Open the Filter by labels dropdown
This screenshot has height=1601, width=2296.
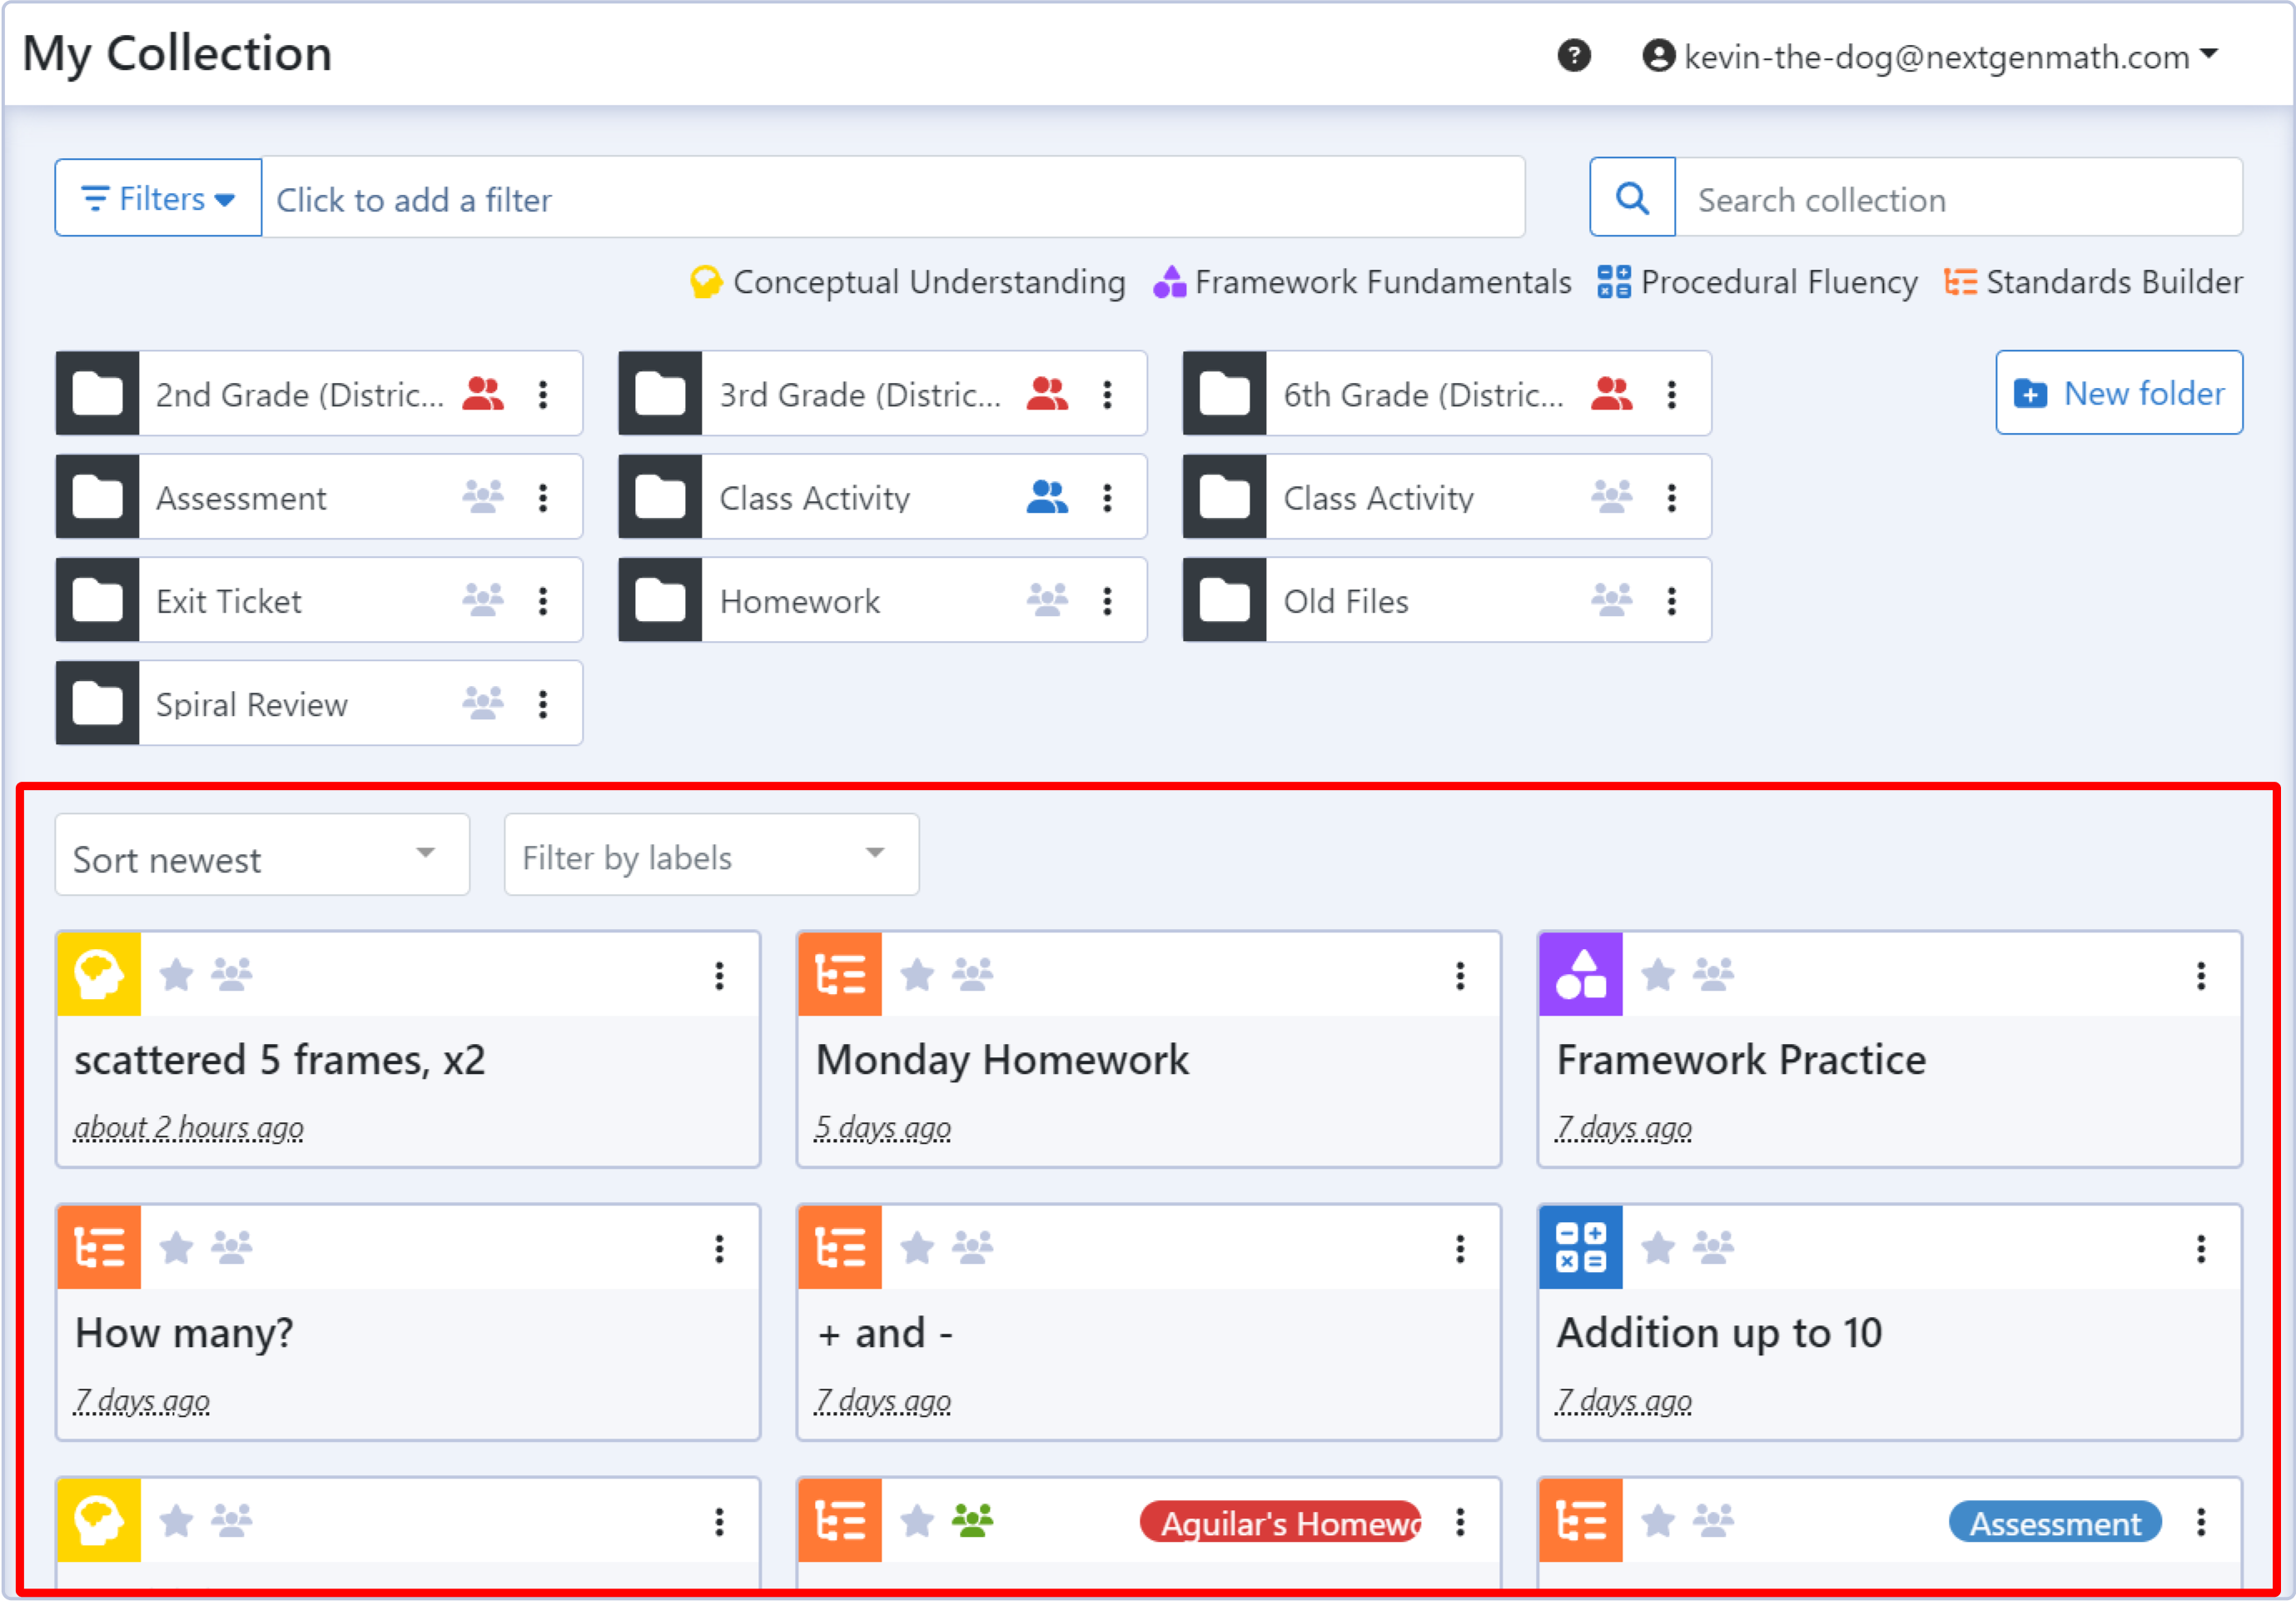point(711,856)
